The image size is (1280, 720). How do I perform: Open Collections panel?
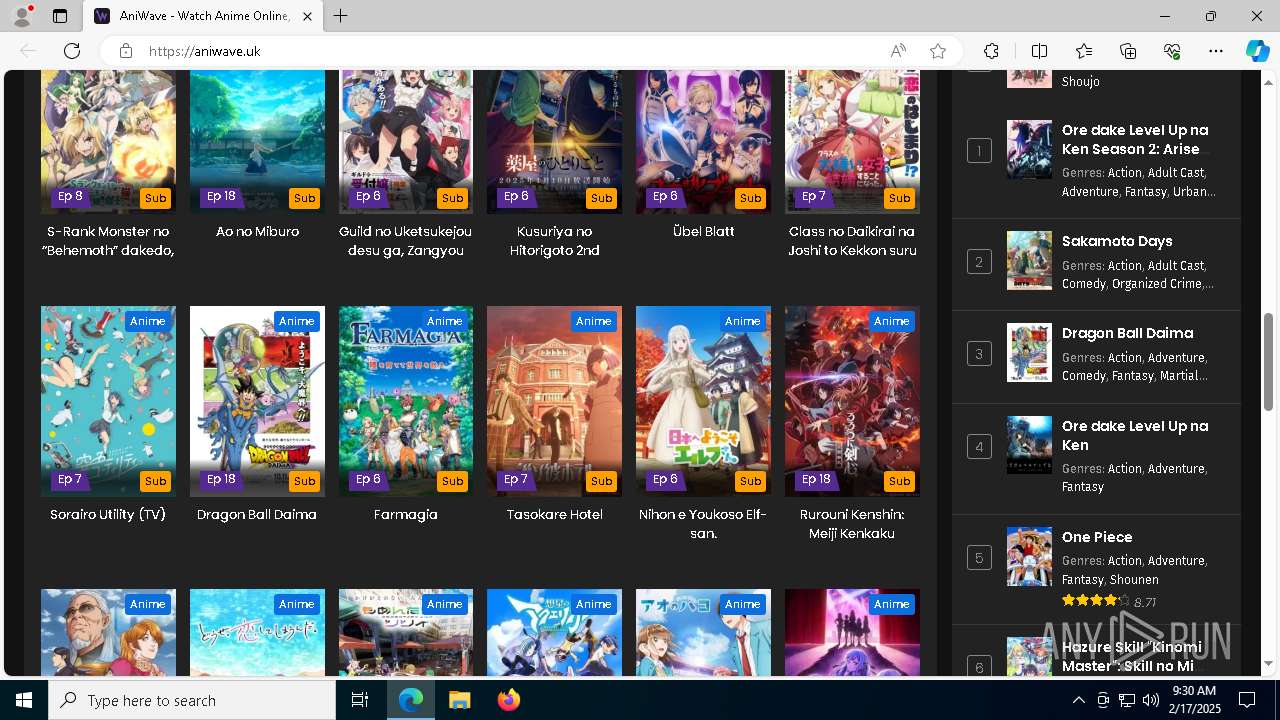point(1128,51)
